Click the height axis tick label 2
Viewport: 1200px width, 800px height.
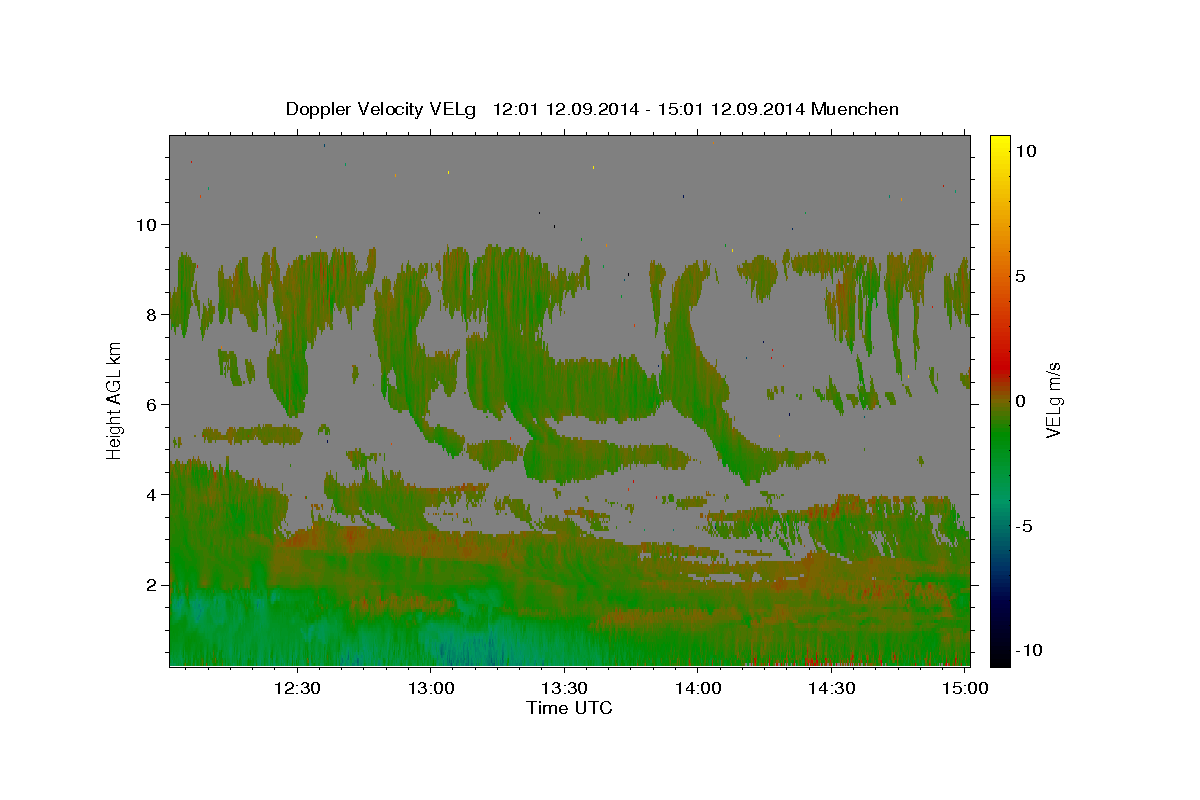click(151, 584)
